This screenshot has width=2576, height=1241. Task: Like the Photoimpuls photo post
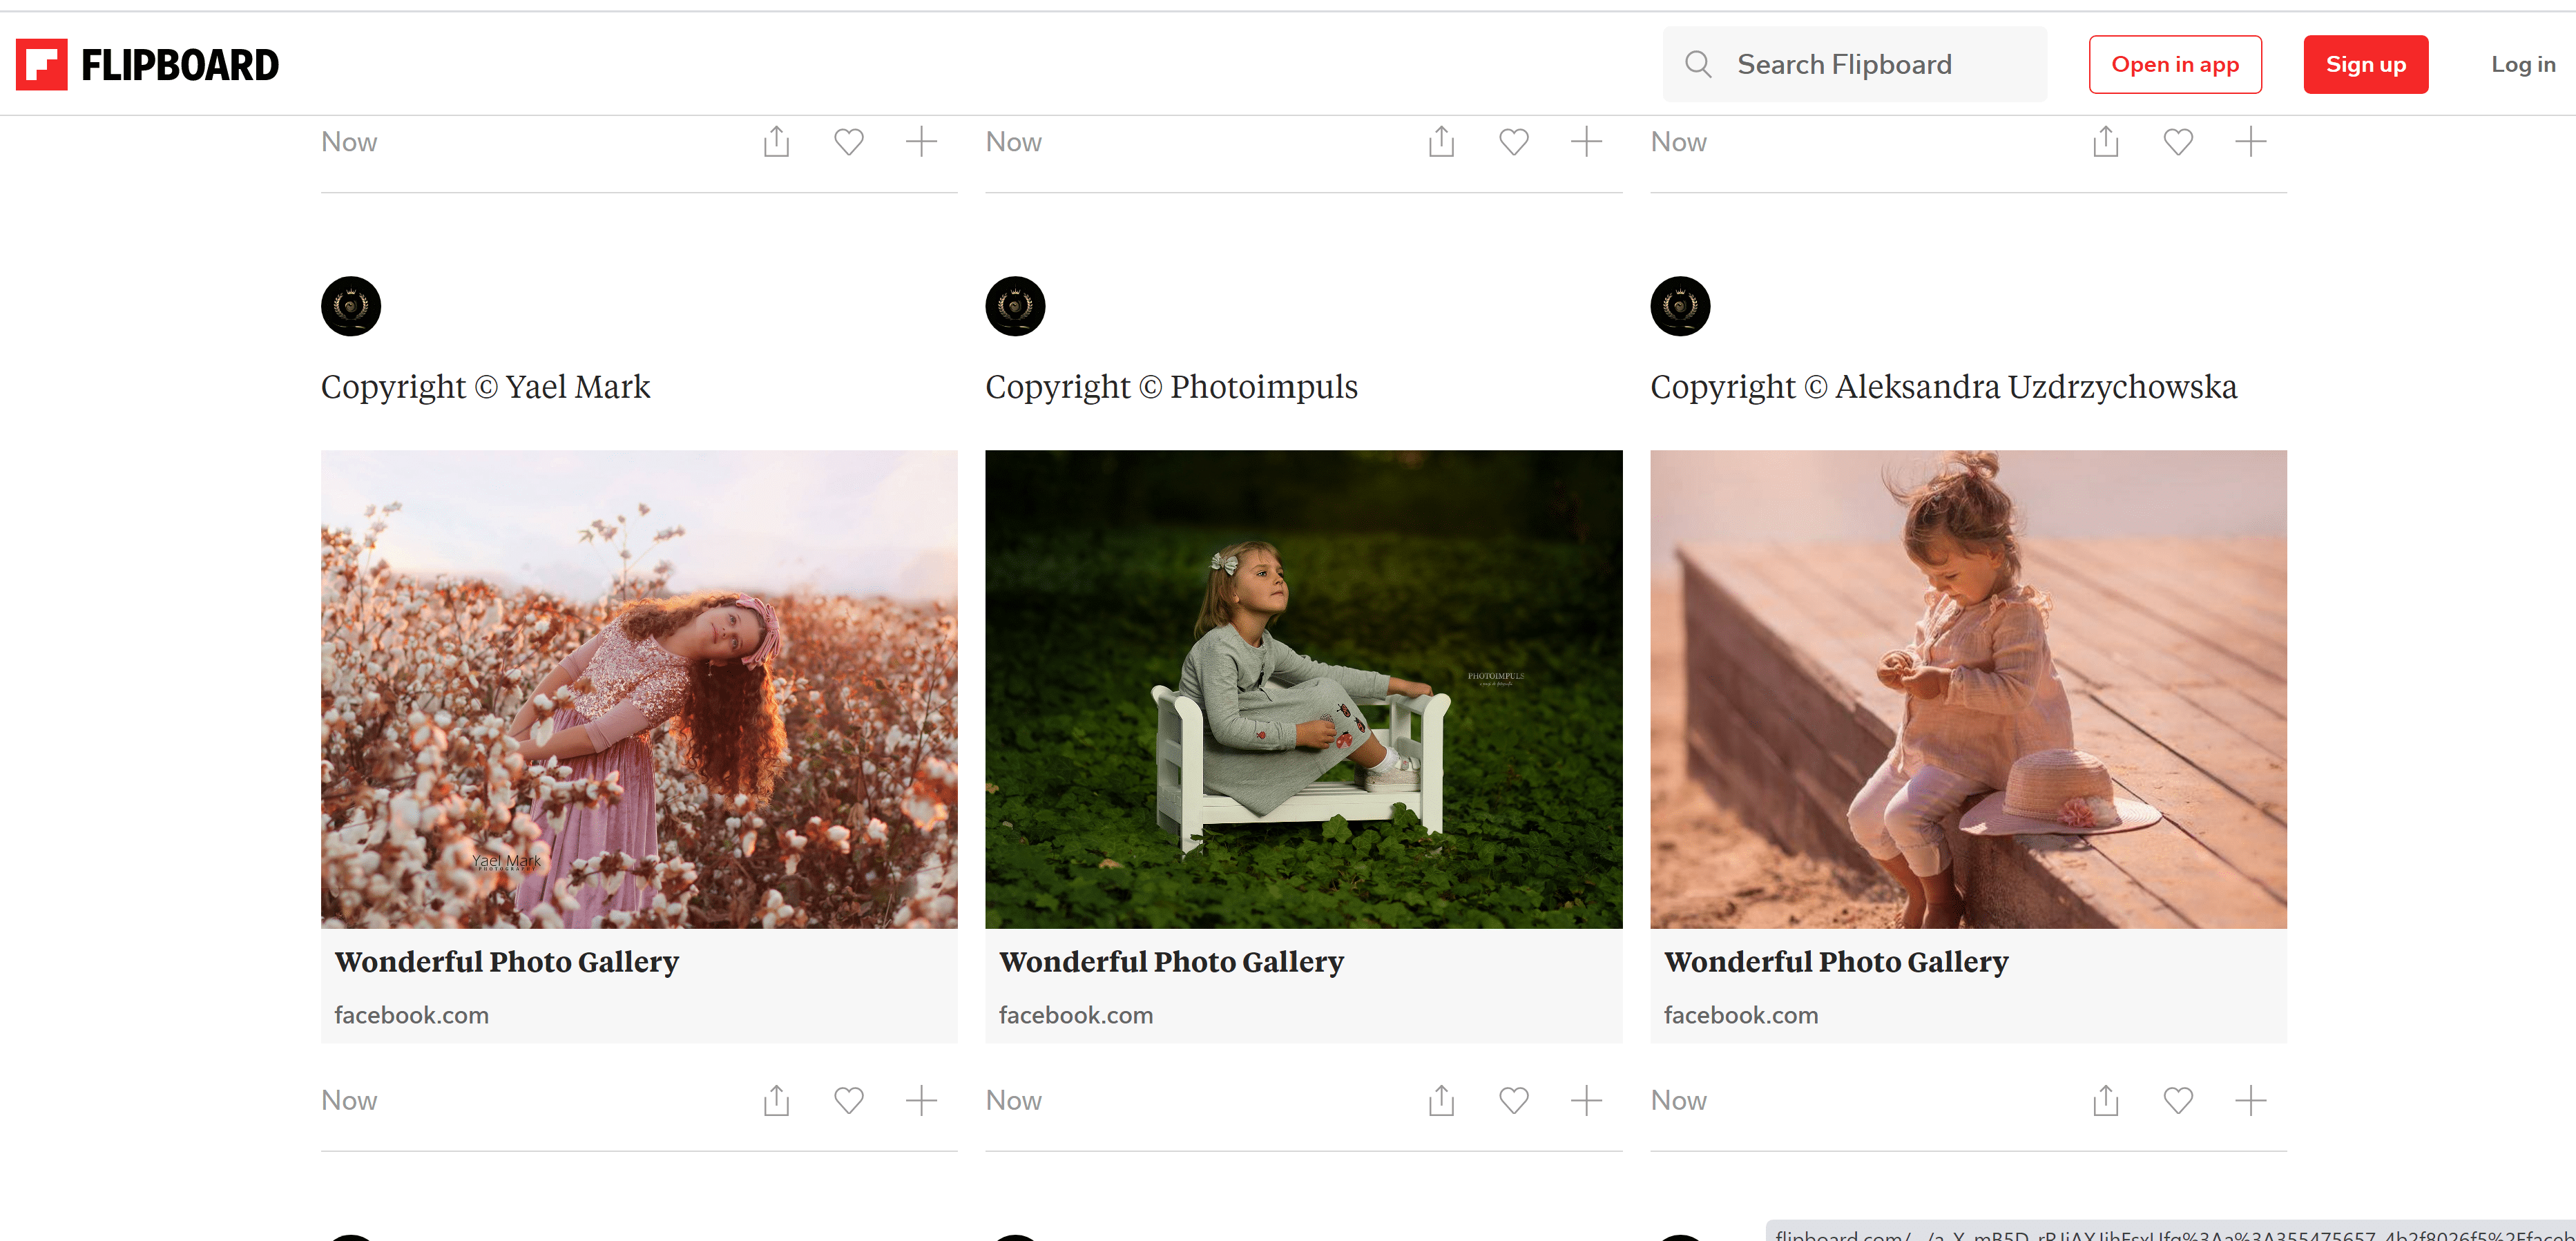(x=1513, y=1101)
